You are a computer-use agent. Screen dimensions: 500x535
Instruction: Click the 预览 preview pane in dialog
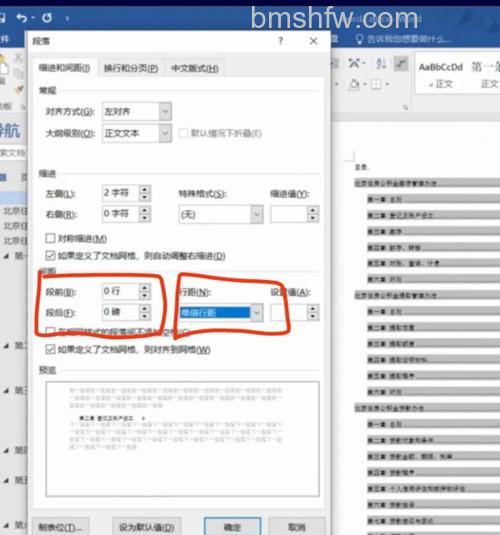click(x=182, y=438)
